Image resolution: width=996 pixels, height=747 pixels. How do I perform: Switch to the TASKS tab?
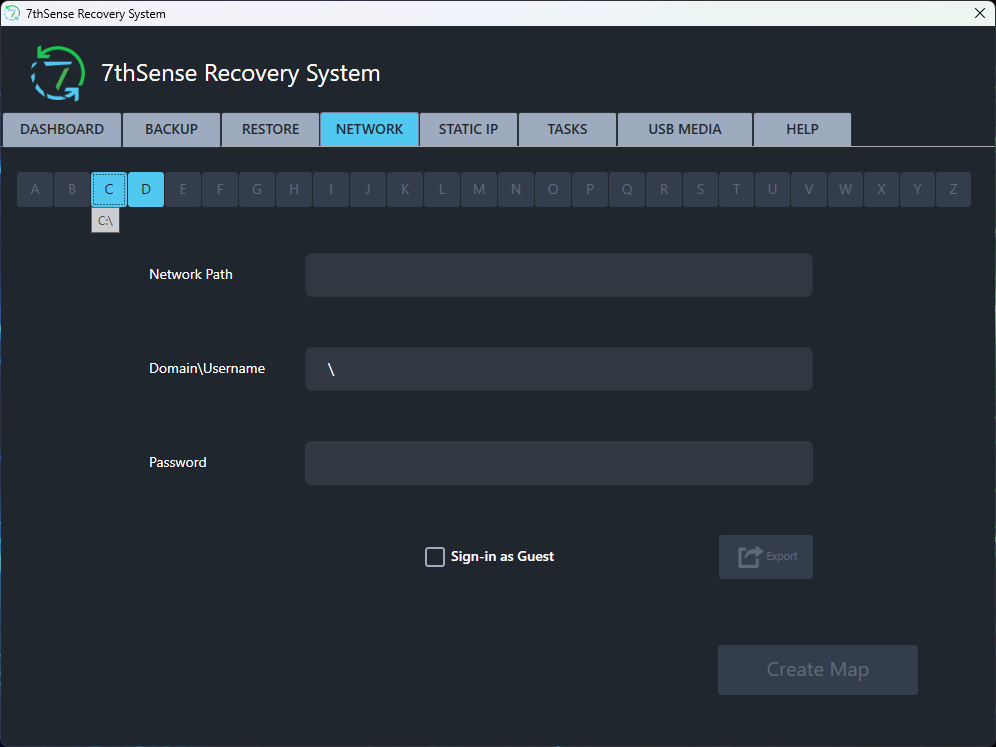click(x=567, y=130)
